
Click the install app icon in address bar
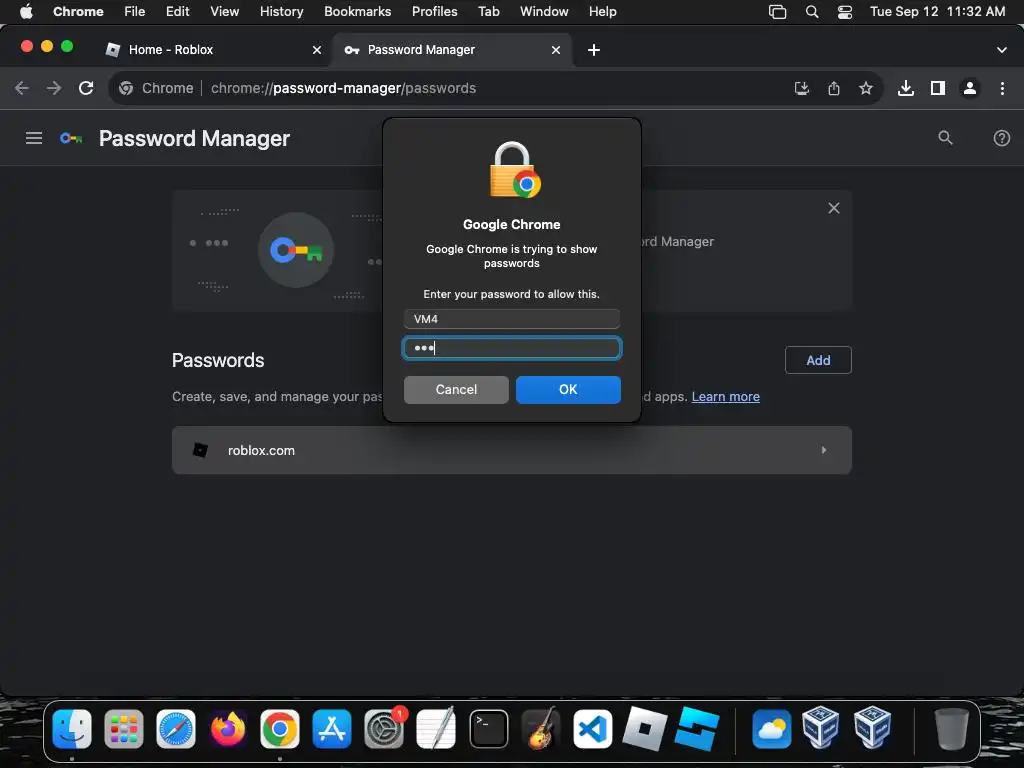click(801, 88)
